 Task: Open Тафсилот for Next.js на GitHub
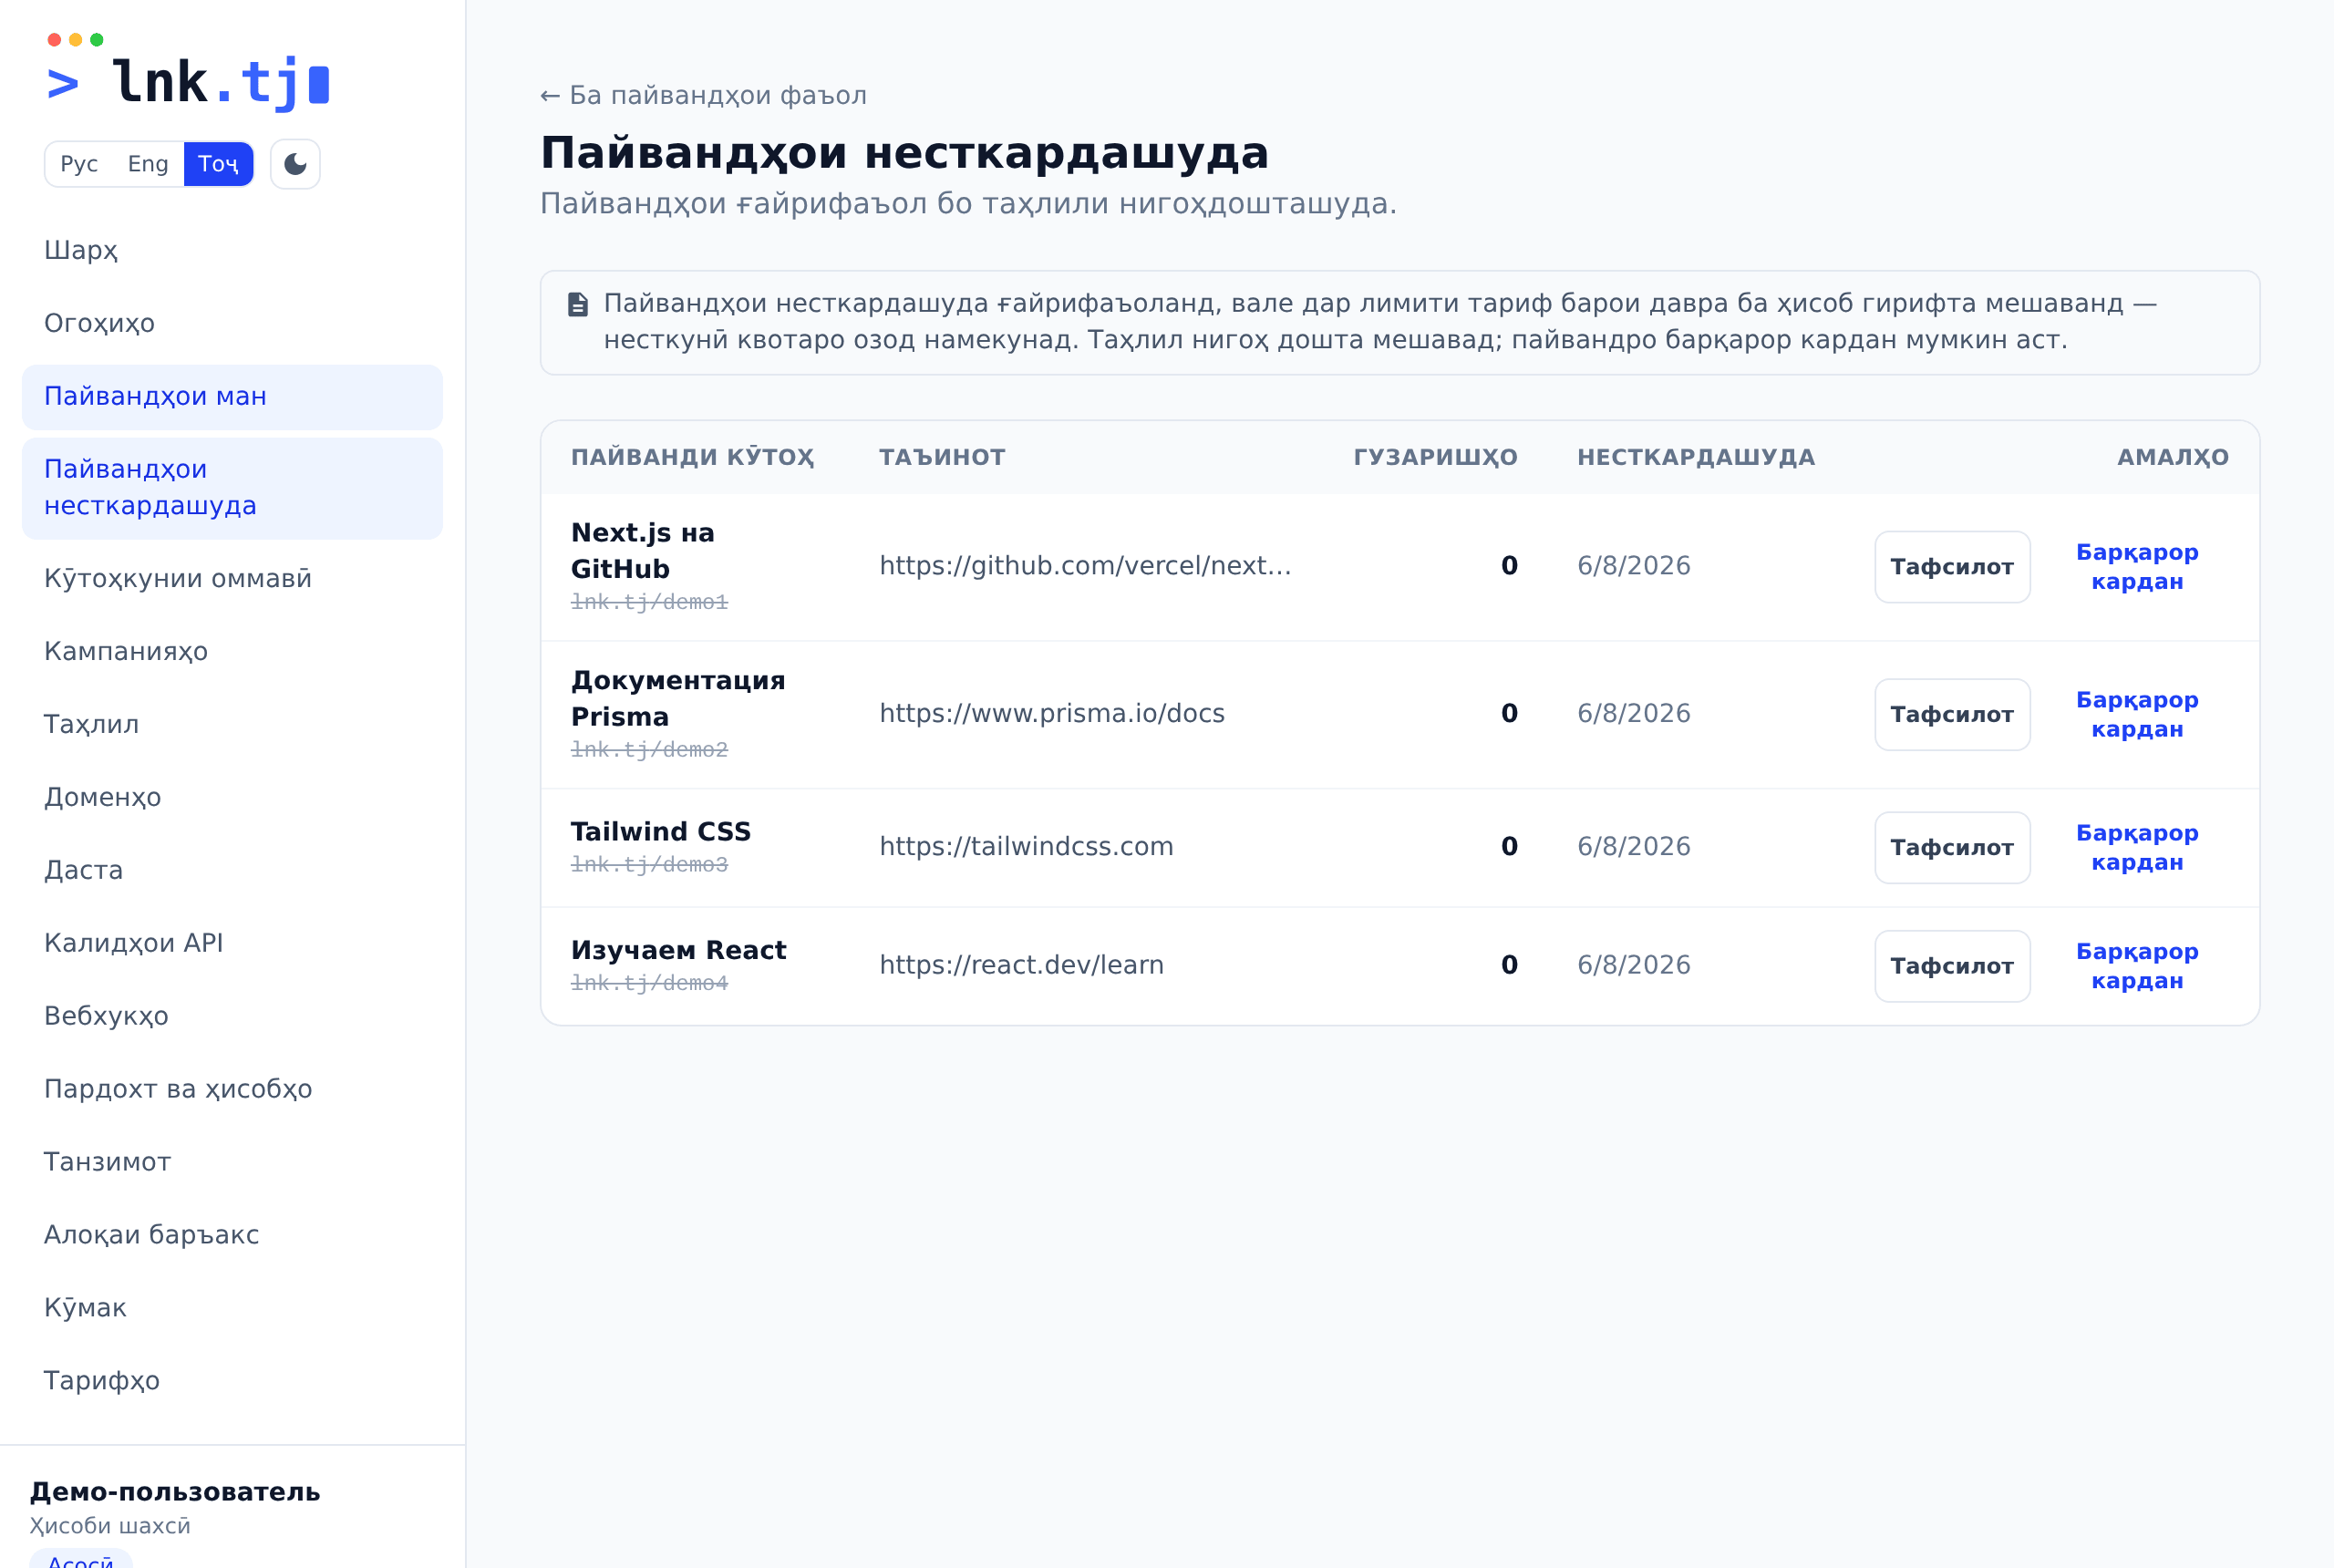click(1952, 567)
